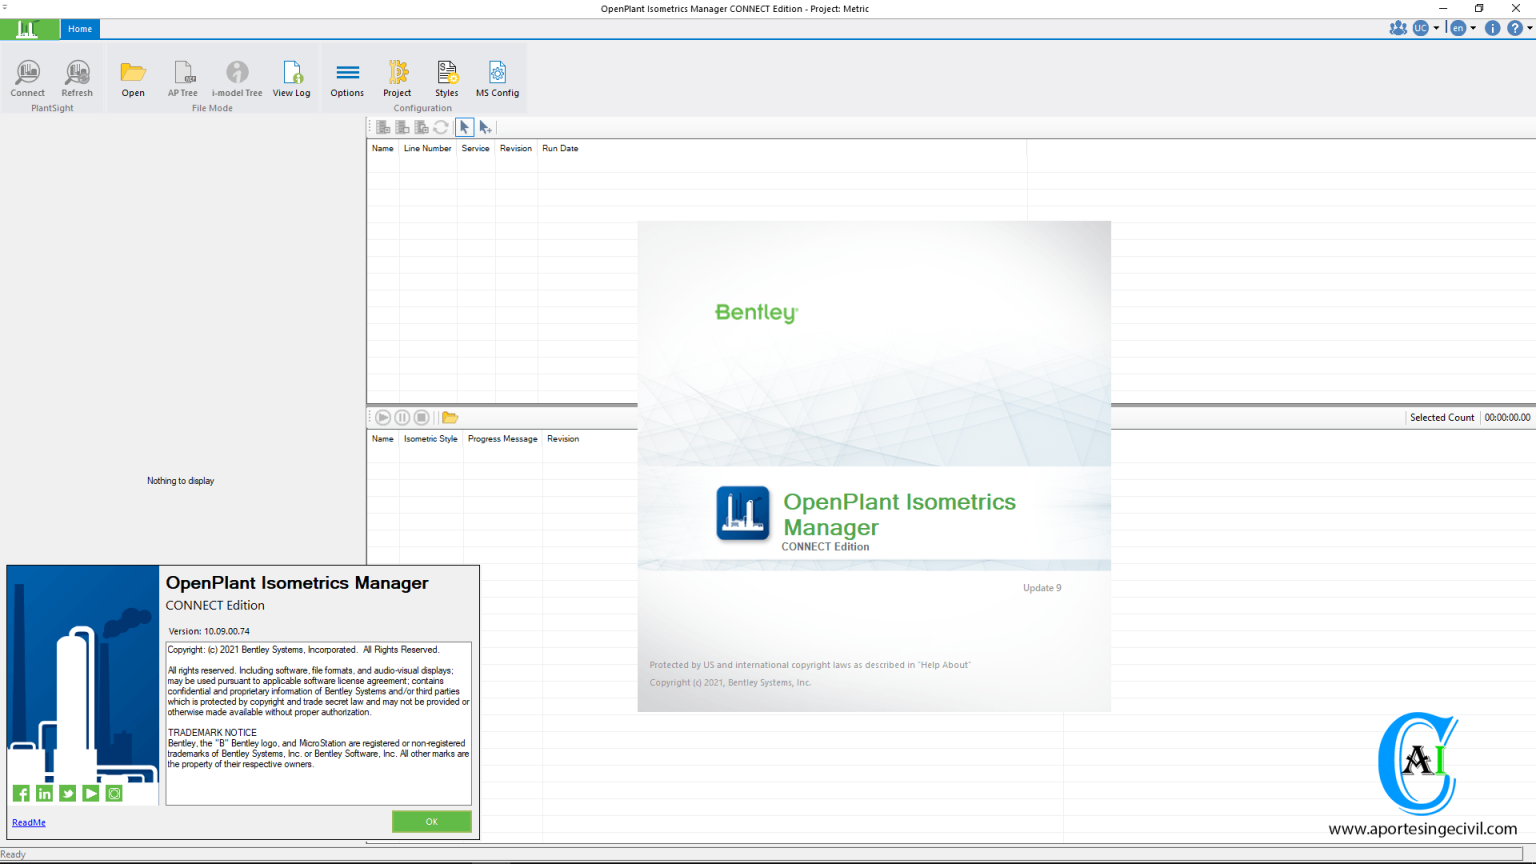This screenshot has width=1536, height=864.
Task: Open the en language dropdown
Action: (x=1461, y=28)
